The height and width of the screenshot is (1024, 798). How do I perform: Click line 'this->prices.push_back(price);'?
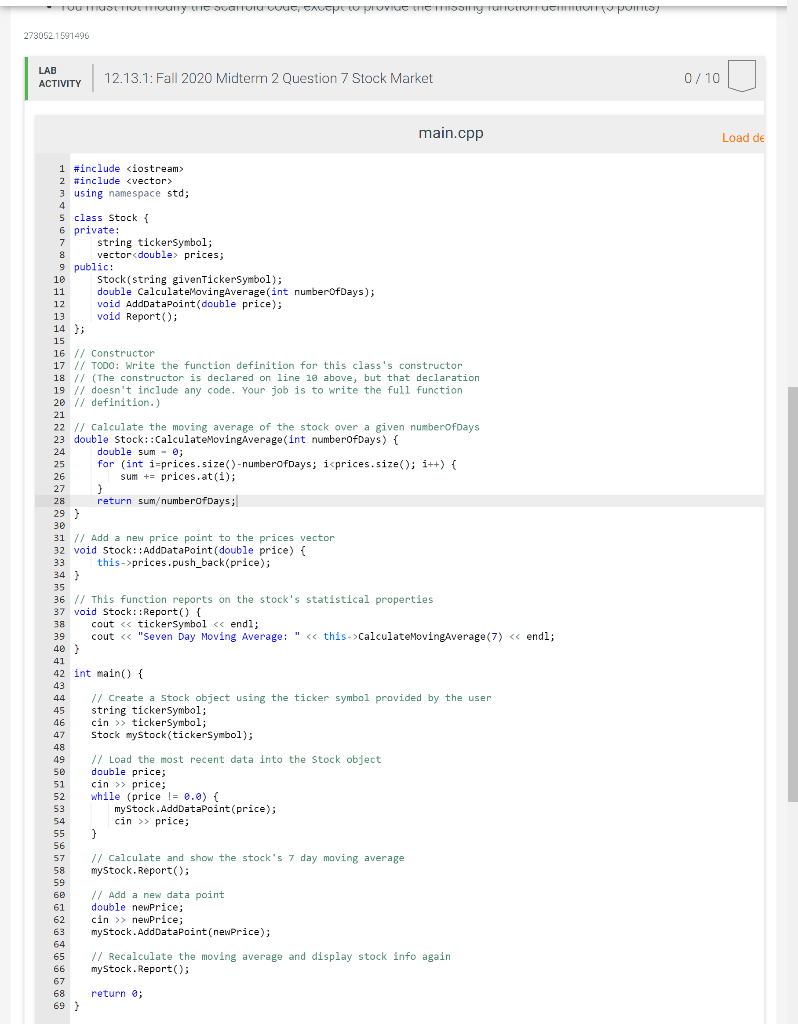[x=184, y=563]
